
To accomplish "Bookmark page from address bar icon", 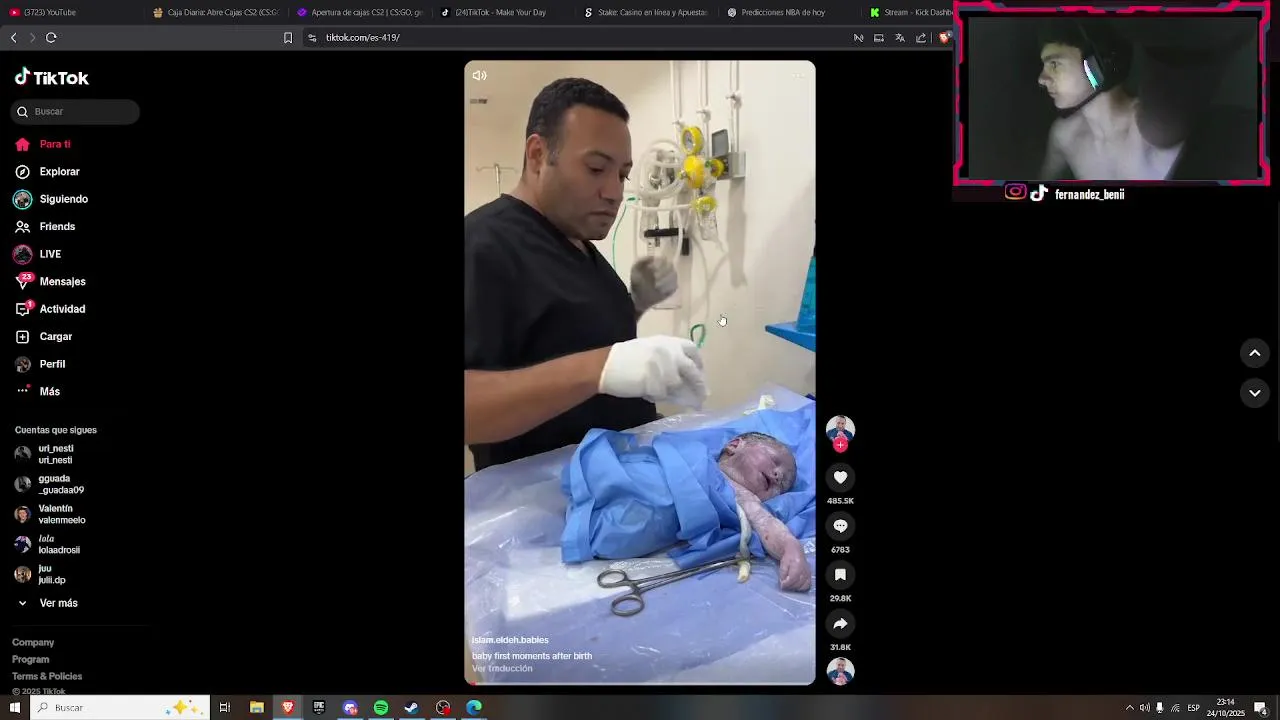I will 288,37.
